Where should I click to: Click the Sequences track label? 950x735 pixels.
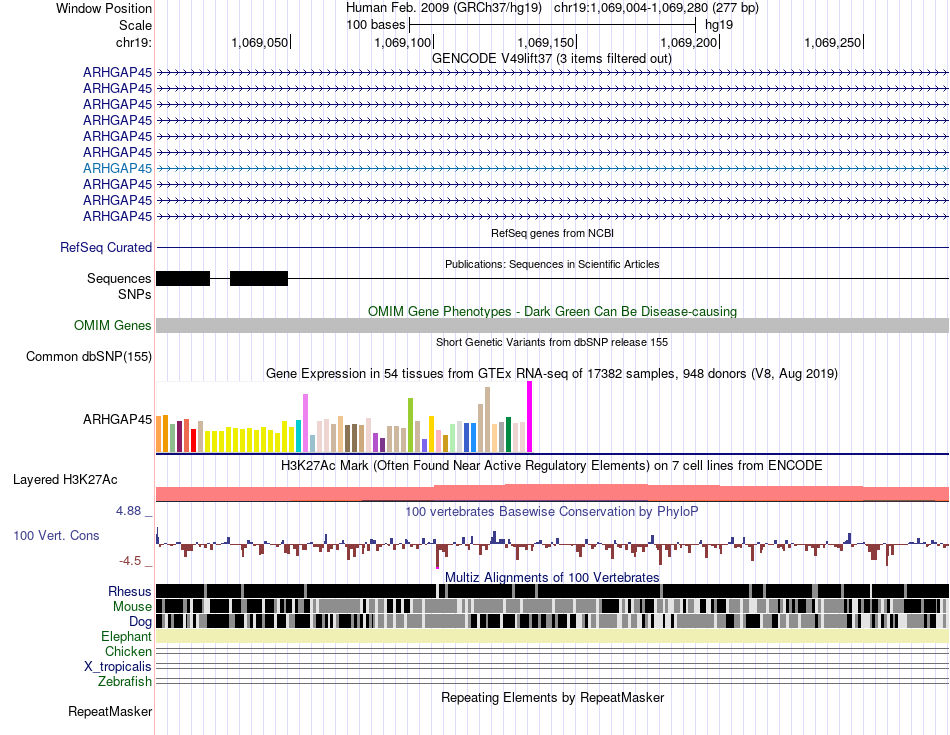coord(119,279)
